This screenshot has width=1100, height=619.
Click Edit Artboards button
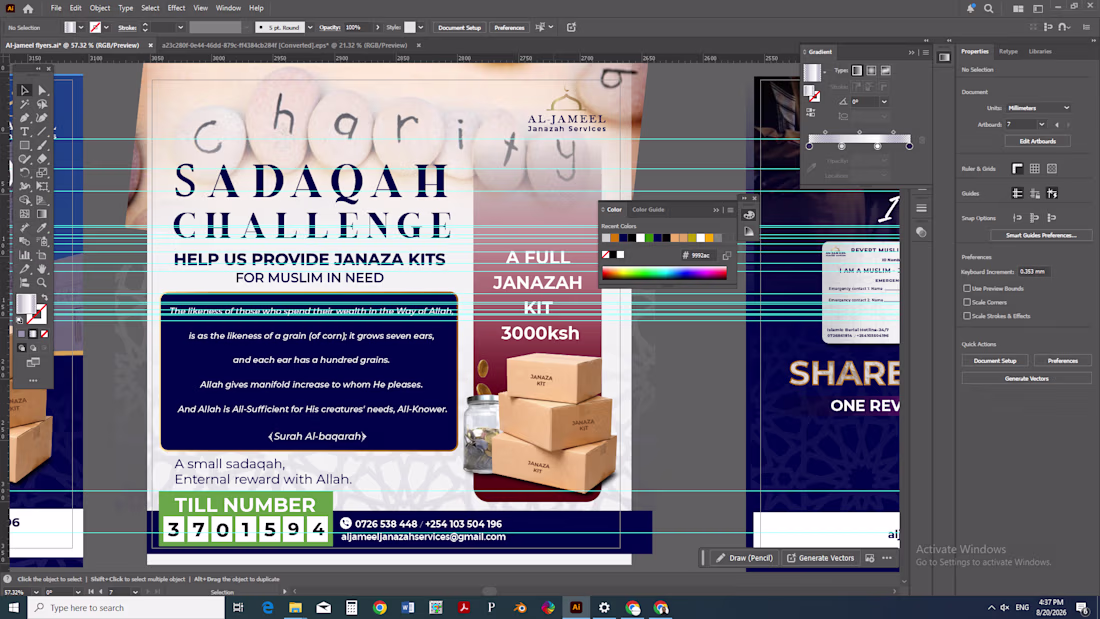[1038, 141]
